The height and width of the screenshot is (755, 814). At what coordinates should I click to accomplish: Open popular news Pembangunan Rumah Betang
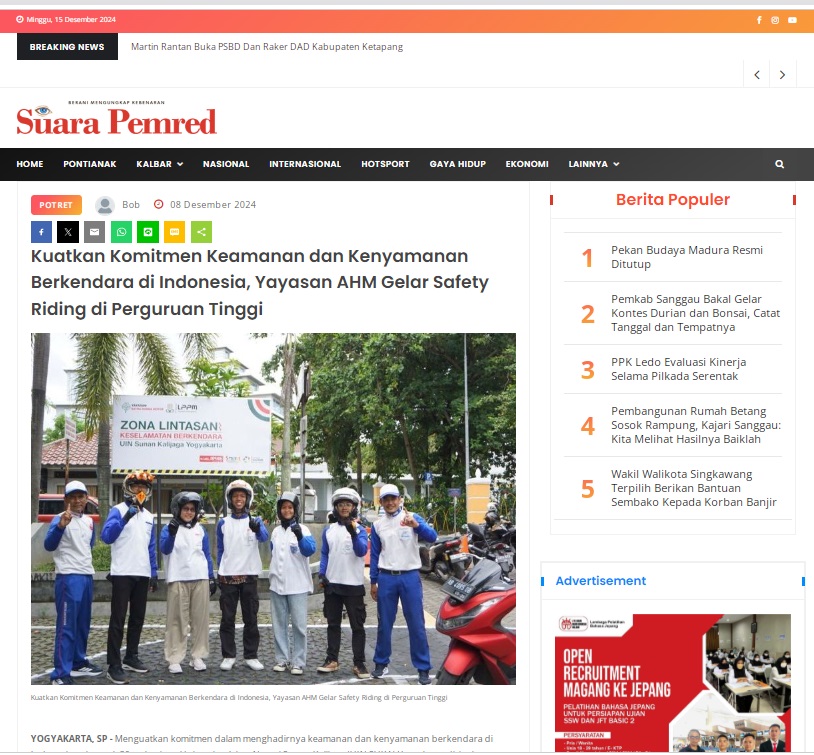click(x=696, y=425)
